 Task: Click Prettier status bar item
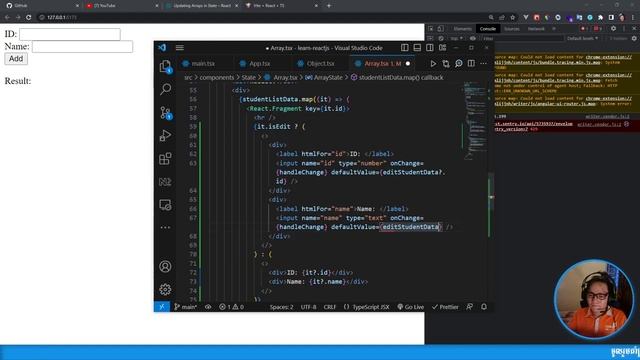coord(445,307)
